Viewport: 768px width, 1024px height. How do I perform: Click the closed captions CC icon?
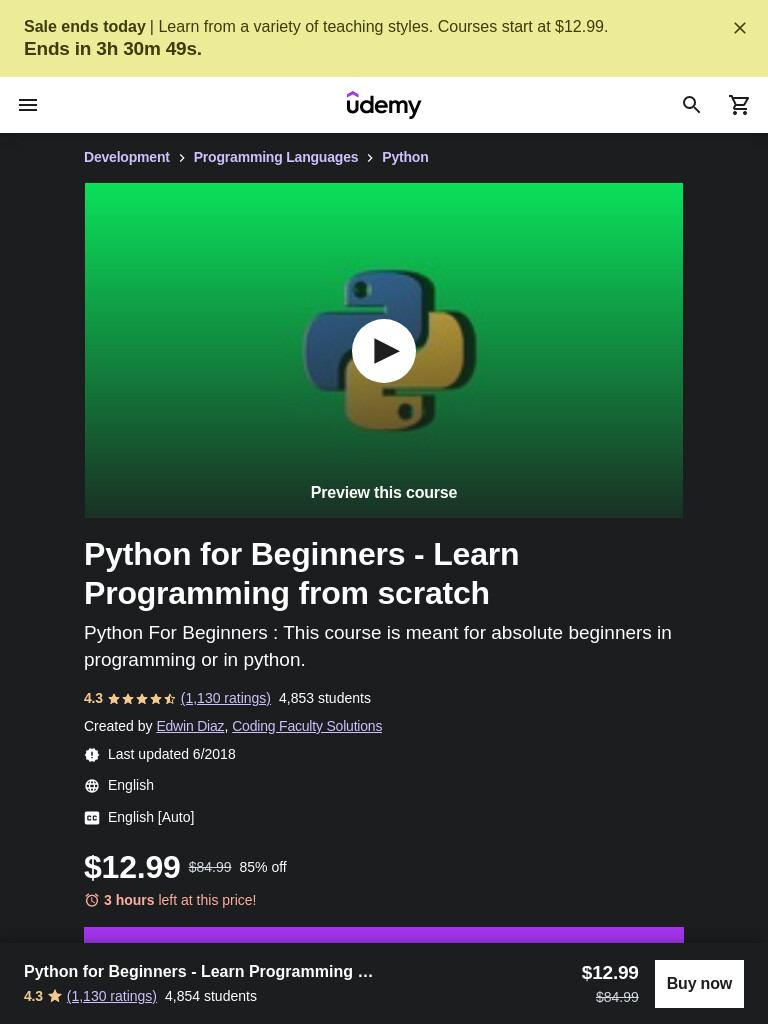pyautogui.click(x=92, y=818)
